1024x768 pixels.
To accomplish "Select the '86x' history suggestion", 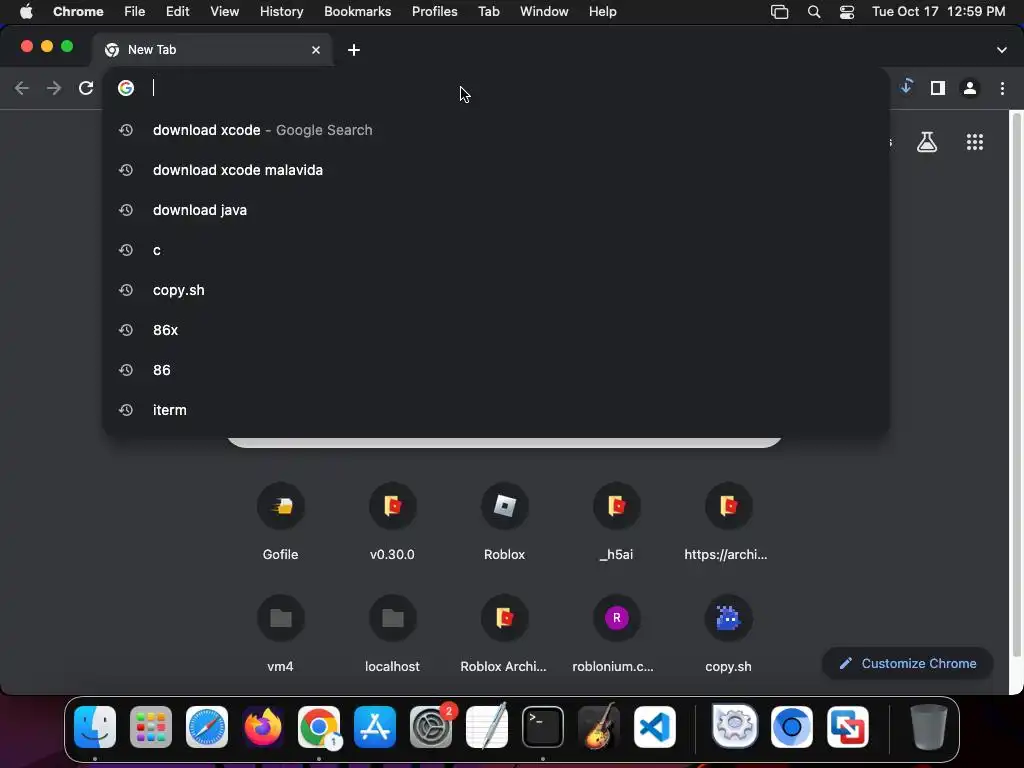I will pyautogui.click(x=496, y=330).
